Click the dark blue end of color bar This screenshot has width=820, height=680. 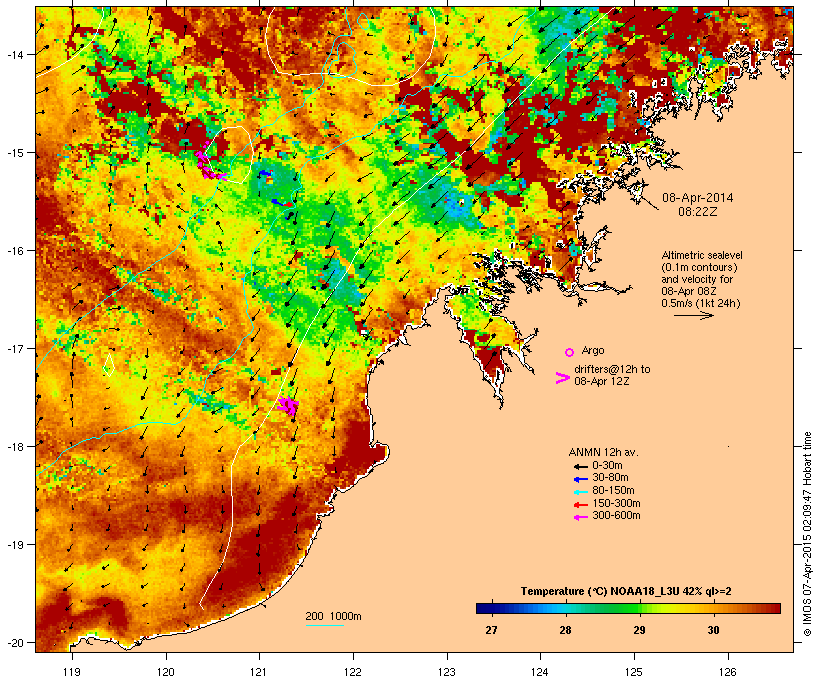[x=481, y=608]
